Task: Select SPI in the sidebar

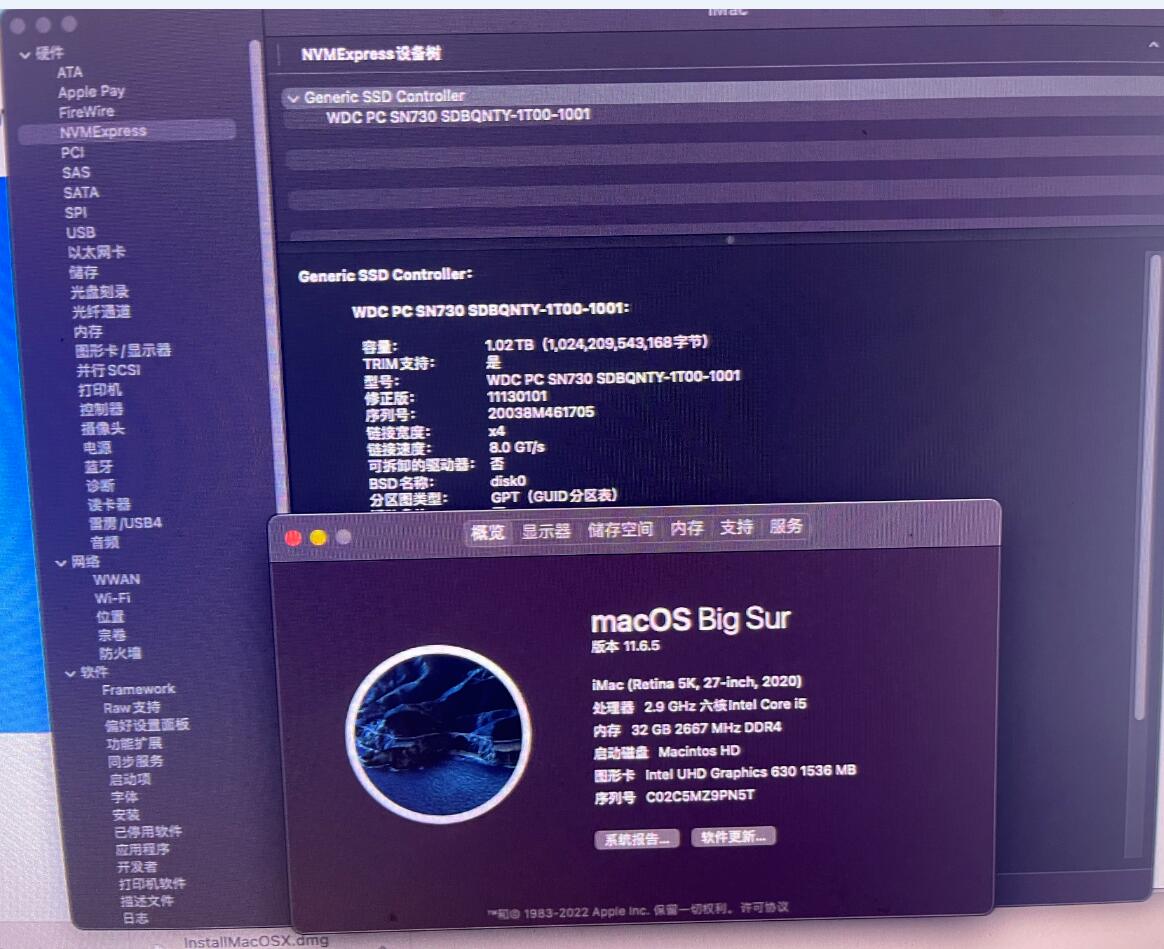Action: pos(76,212)
